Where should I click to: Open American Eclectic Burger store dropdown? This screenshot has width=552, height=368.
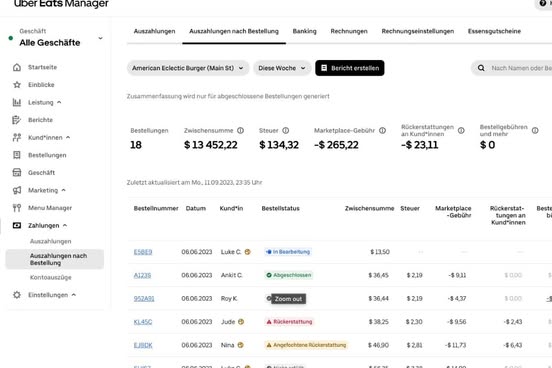tap(188, 68)
